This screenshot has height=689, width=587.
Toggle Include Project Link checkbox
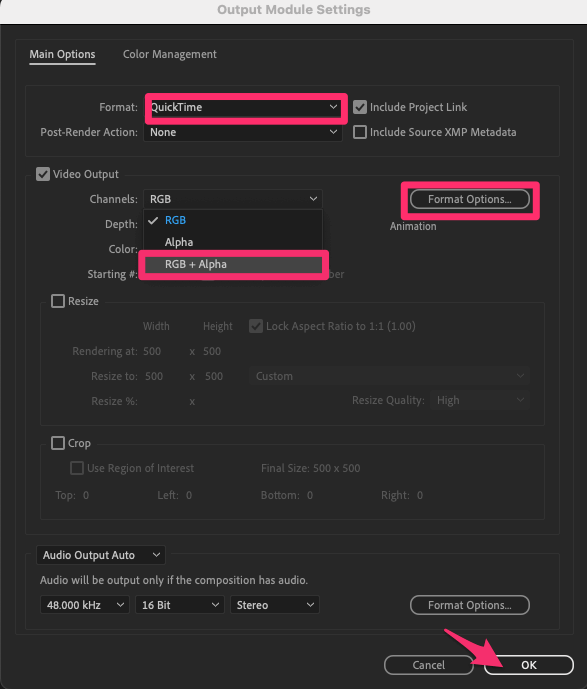[360, 107]
